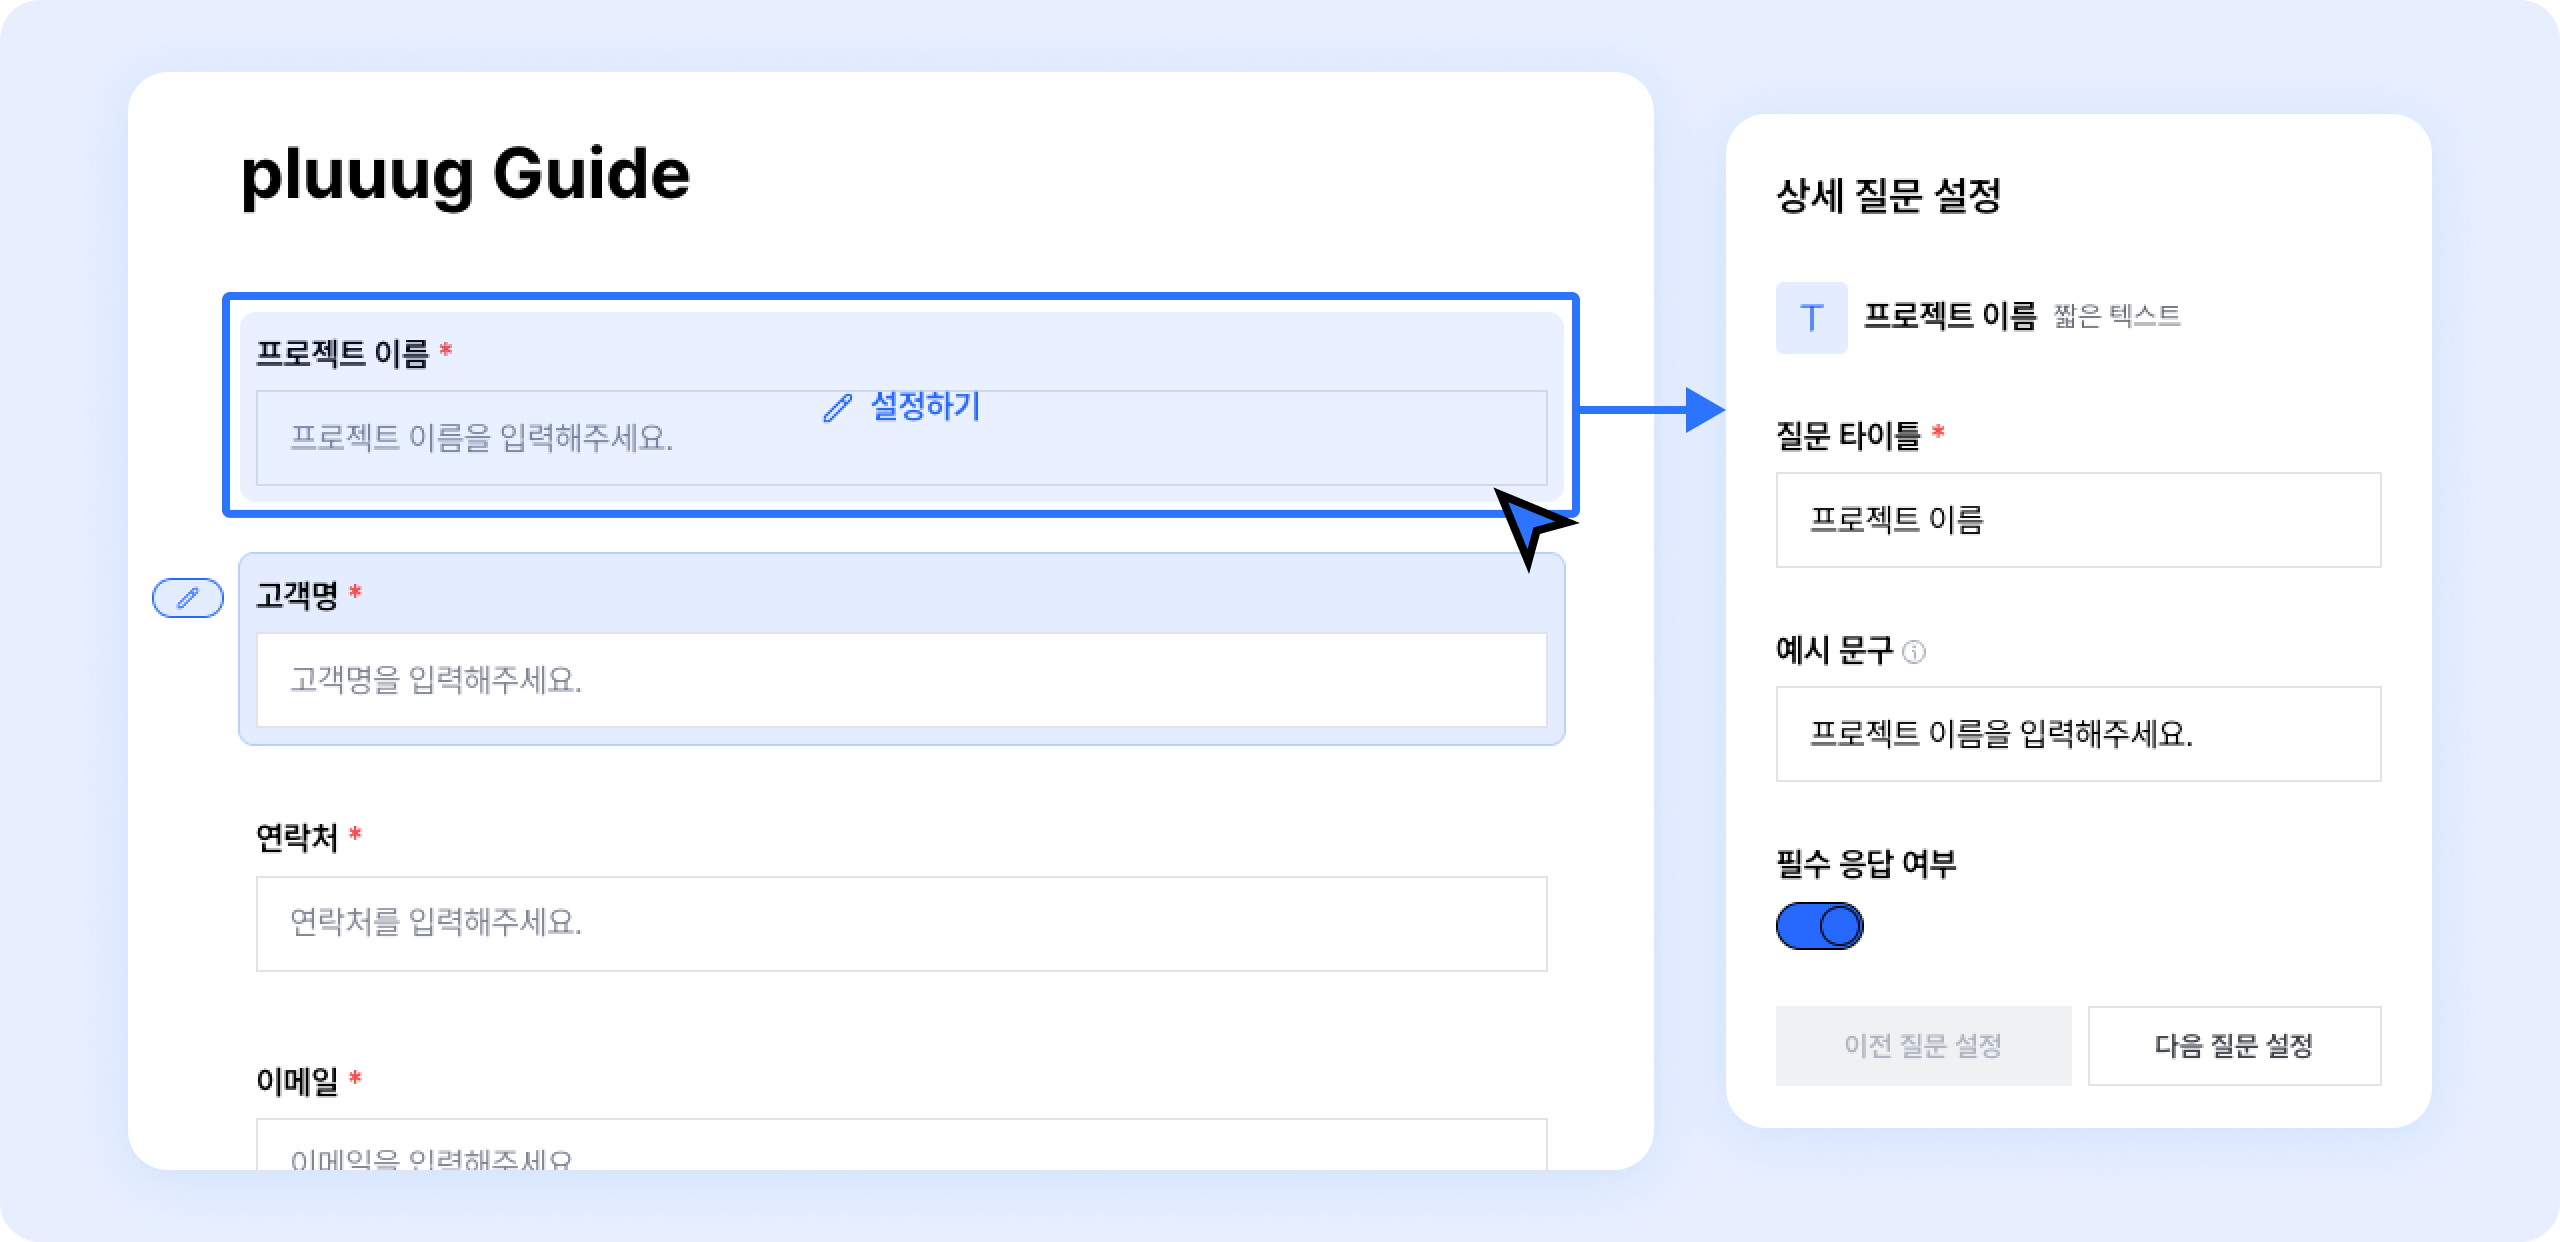Click the 질문 타이틀 input field

click(x=2078, y=520)
